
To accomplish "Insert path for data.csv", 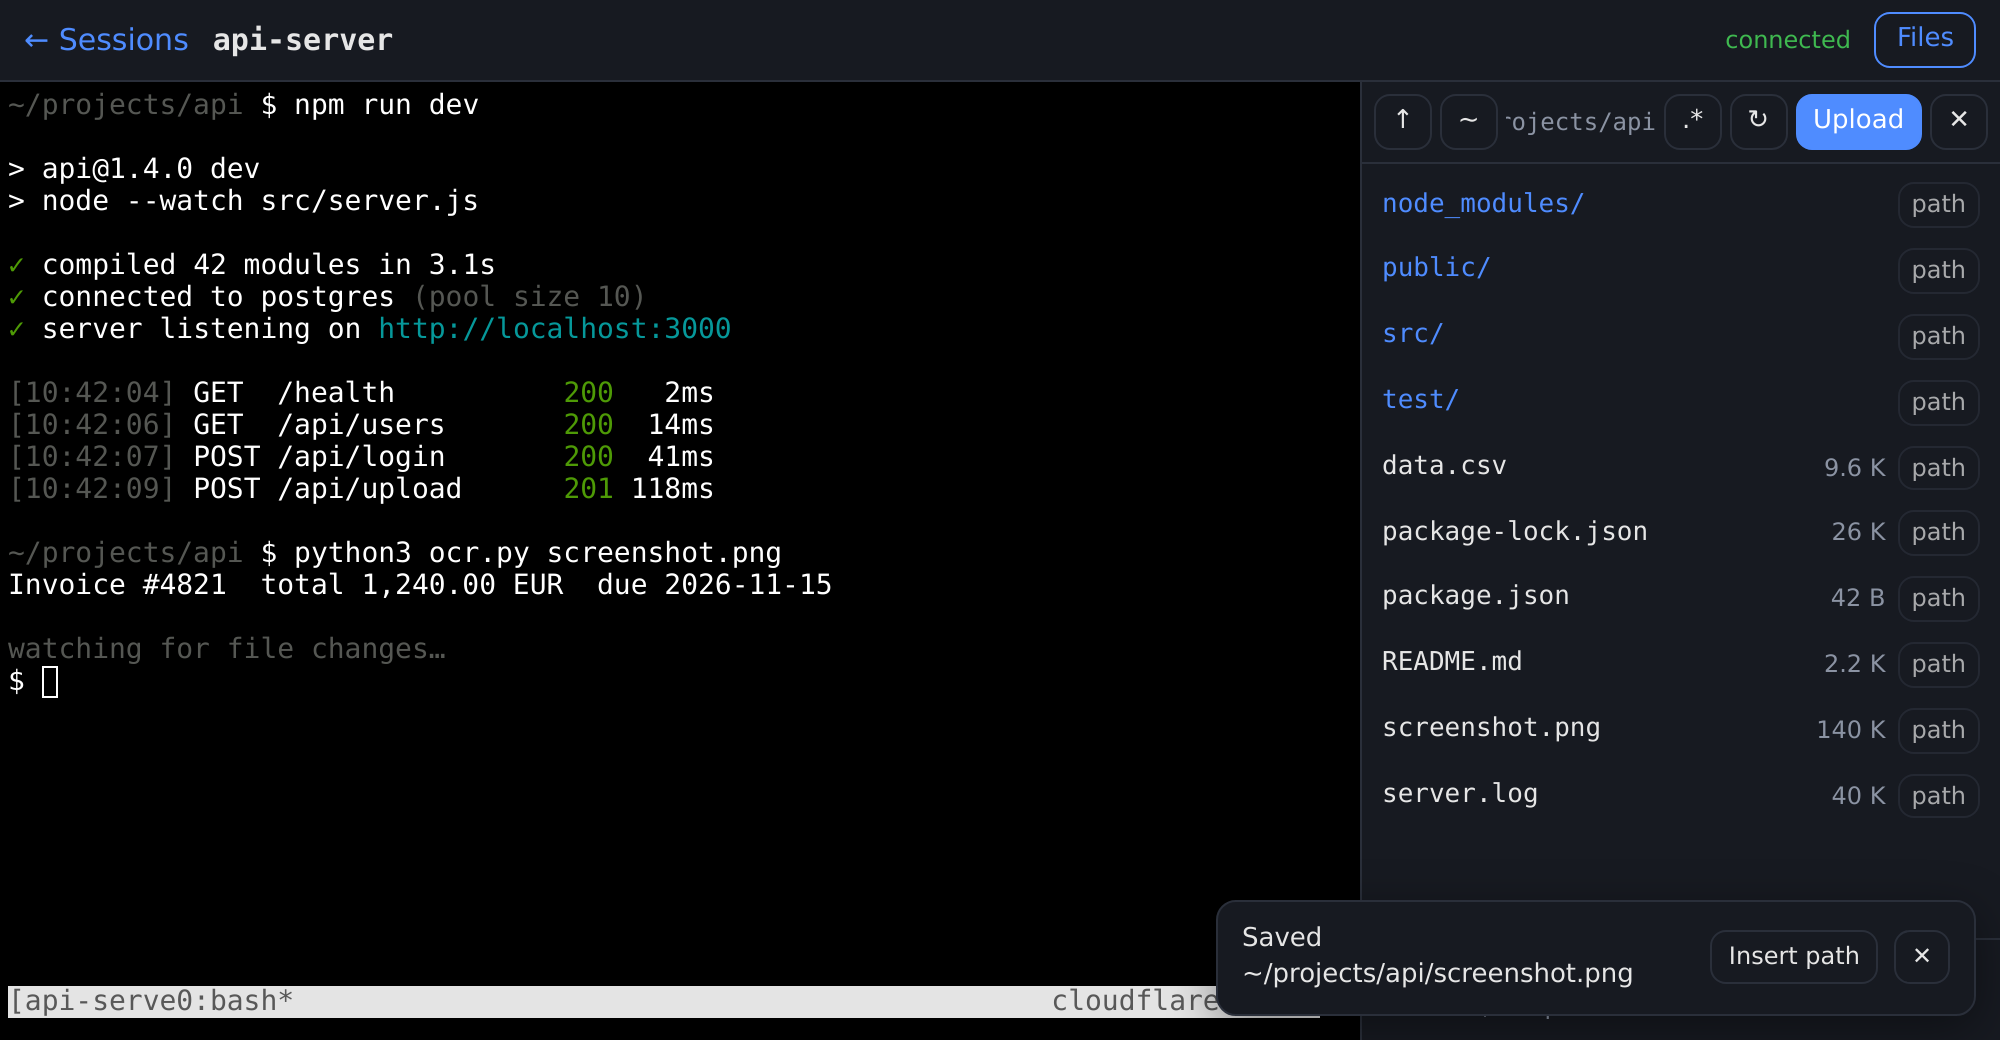I will [x=1938, y=469].
